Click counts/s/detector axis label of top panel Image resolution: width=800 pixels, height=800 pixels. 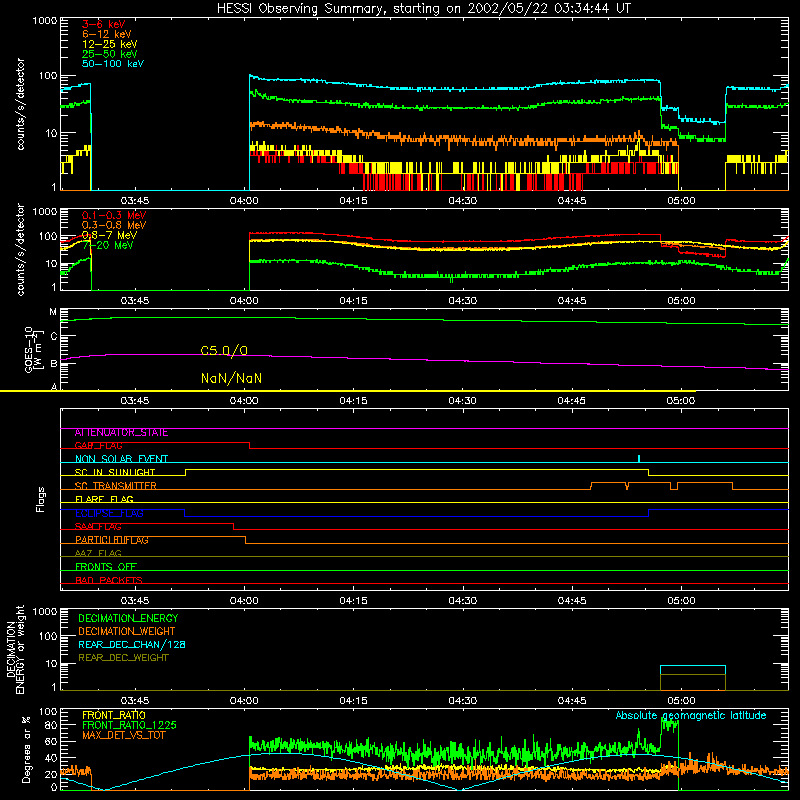20,104
